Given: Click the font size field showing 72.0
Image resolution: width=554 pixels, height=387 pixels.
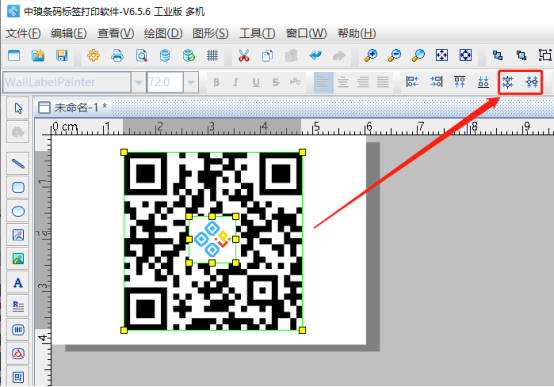Looking at the screenshot, I should click(x=165, y=82).
